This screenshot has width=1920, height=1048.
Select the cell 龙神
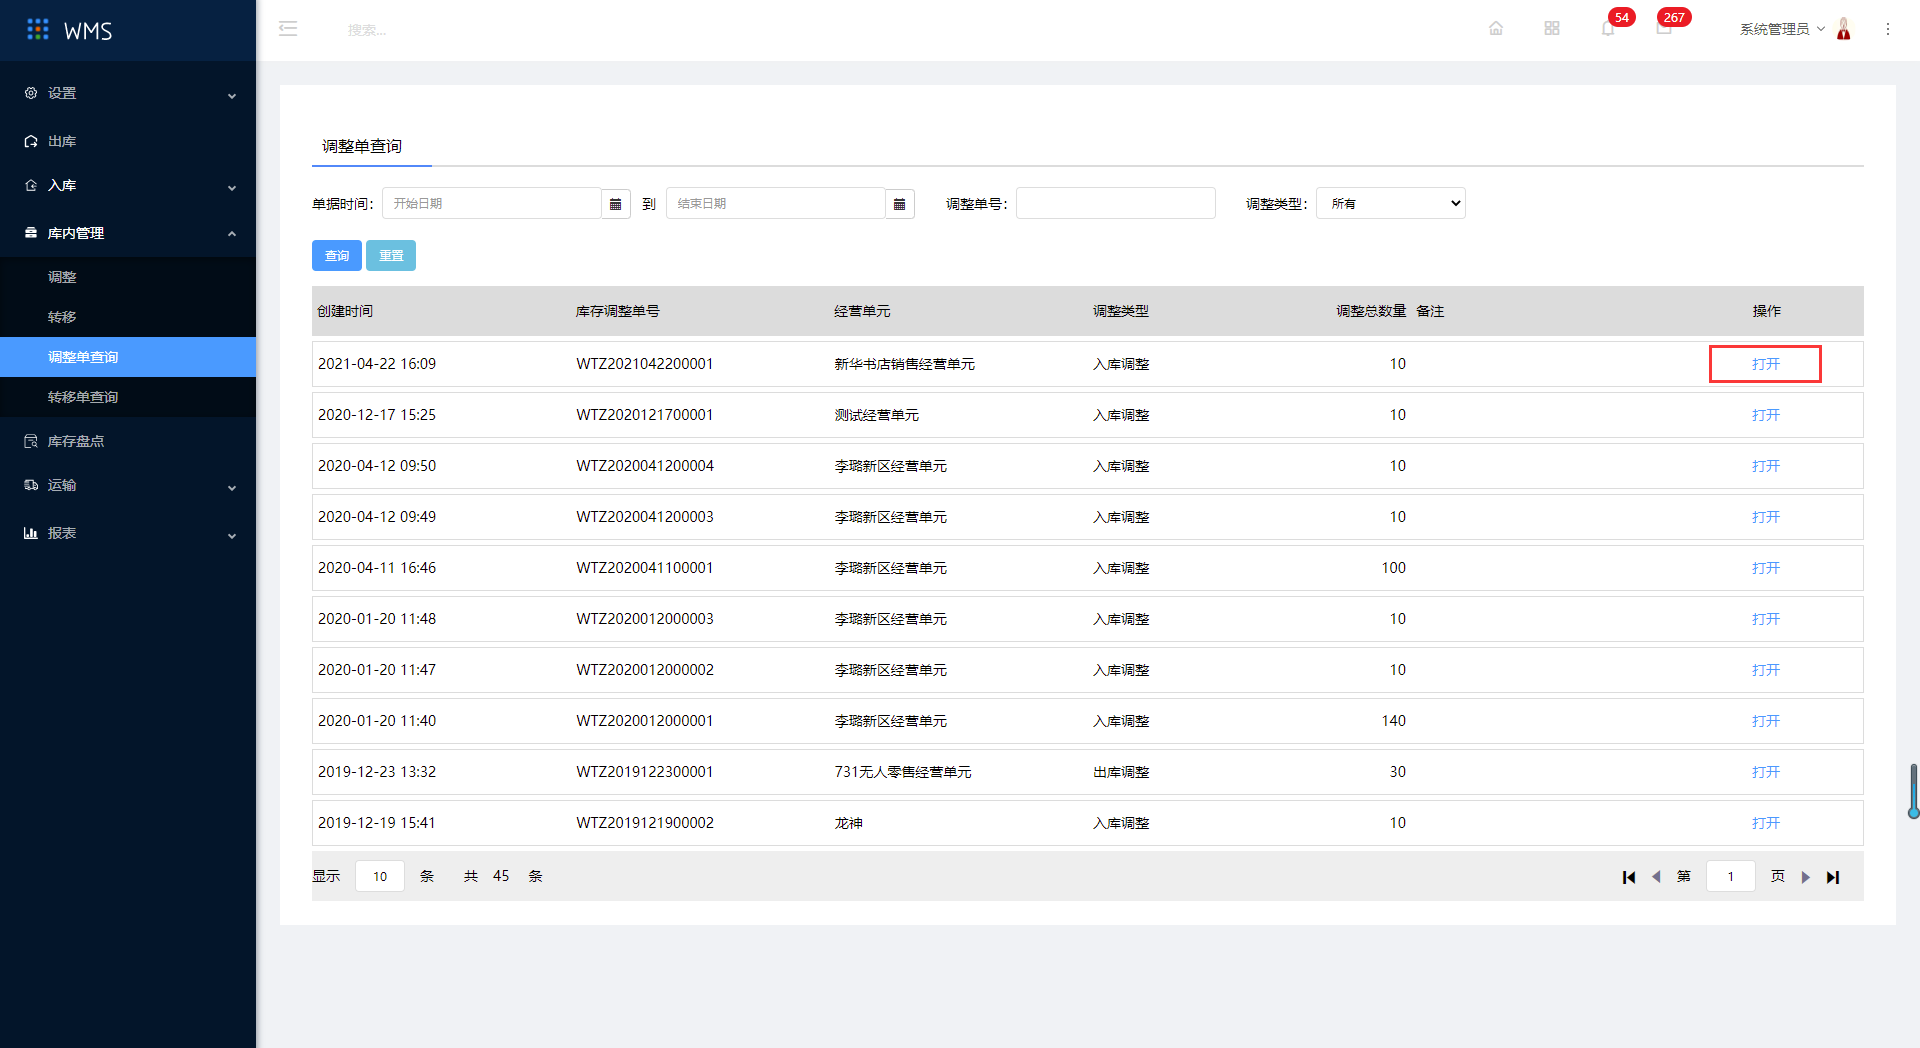coord(849,823)
